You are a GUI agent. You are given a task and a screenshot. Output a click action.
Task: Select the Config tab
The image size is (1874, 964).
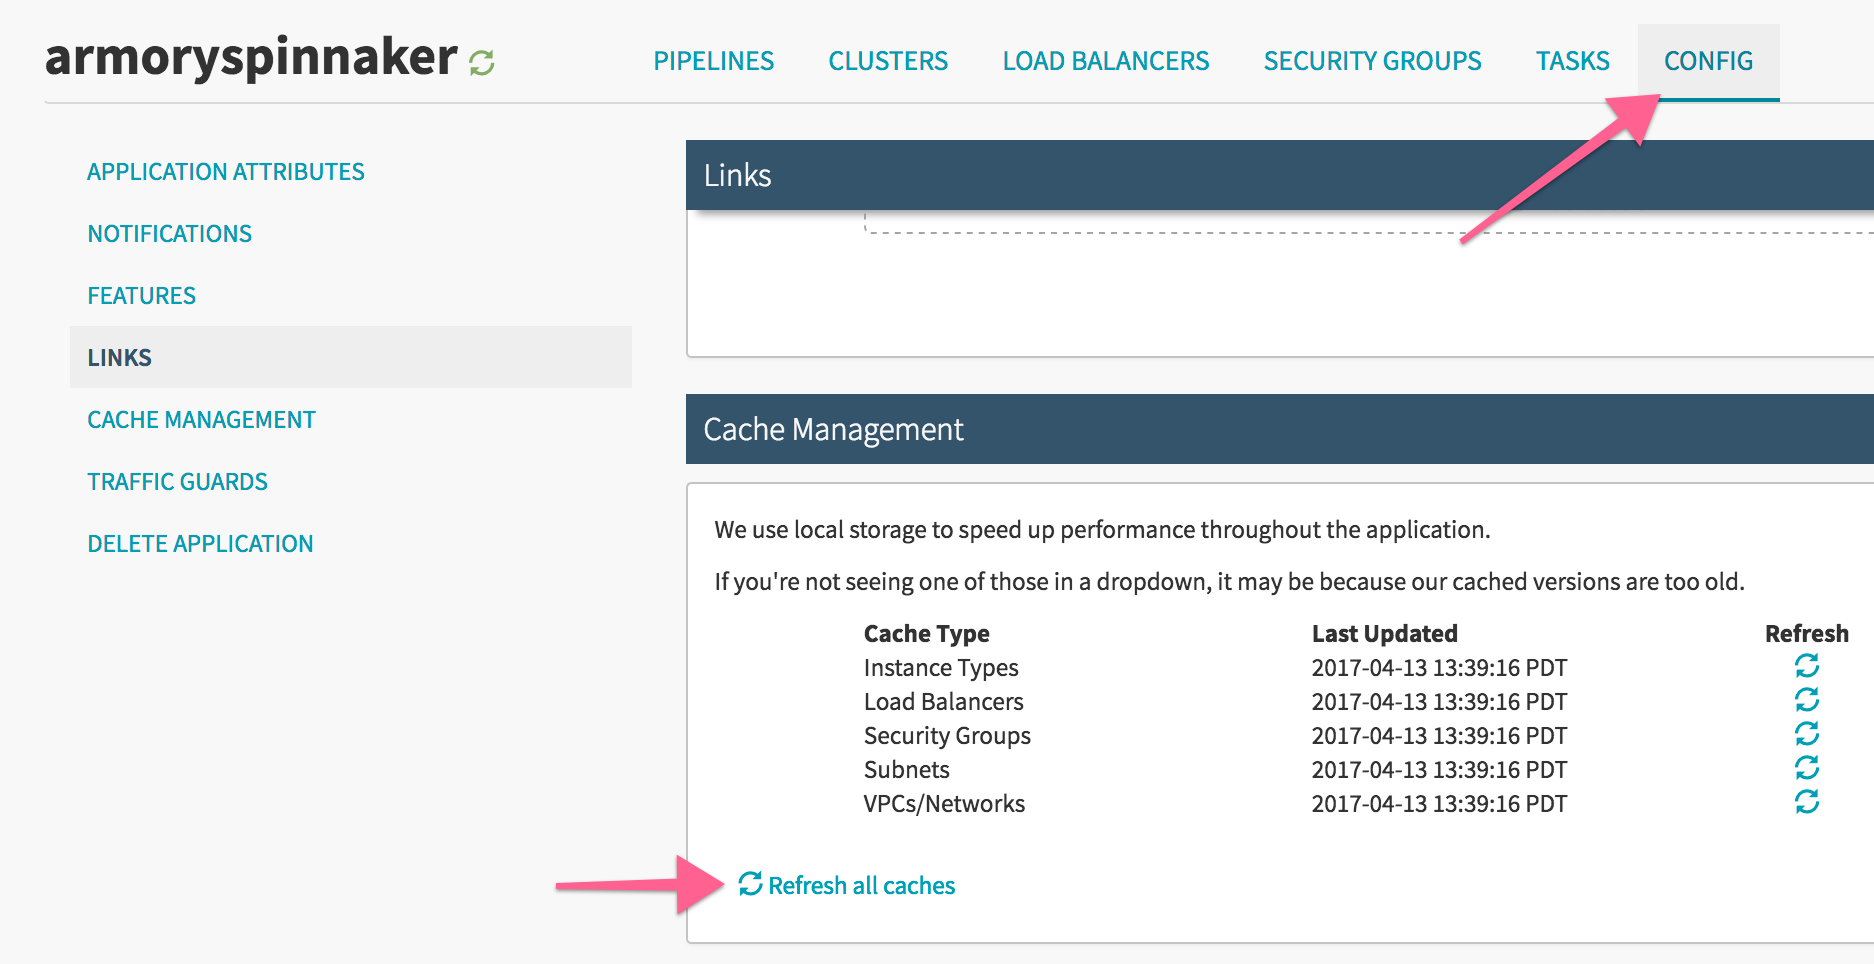click(x=1708, y=61)
